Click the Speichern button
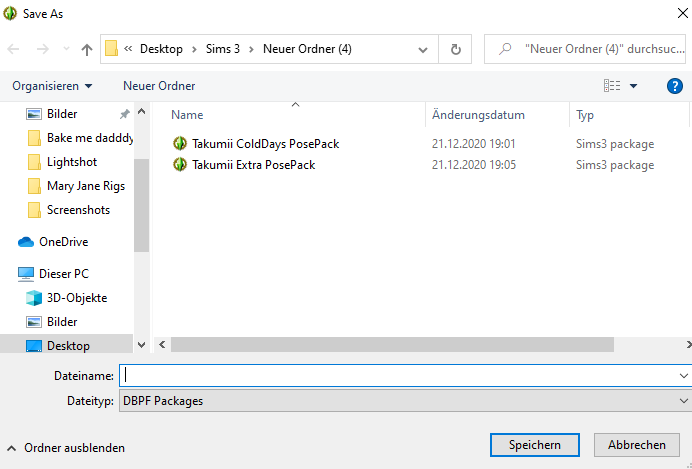The image size is (692, 469). pyautogui.click(x=535, y=445)
